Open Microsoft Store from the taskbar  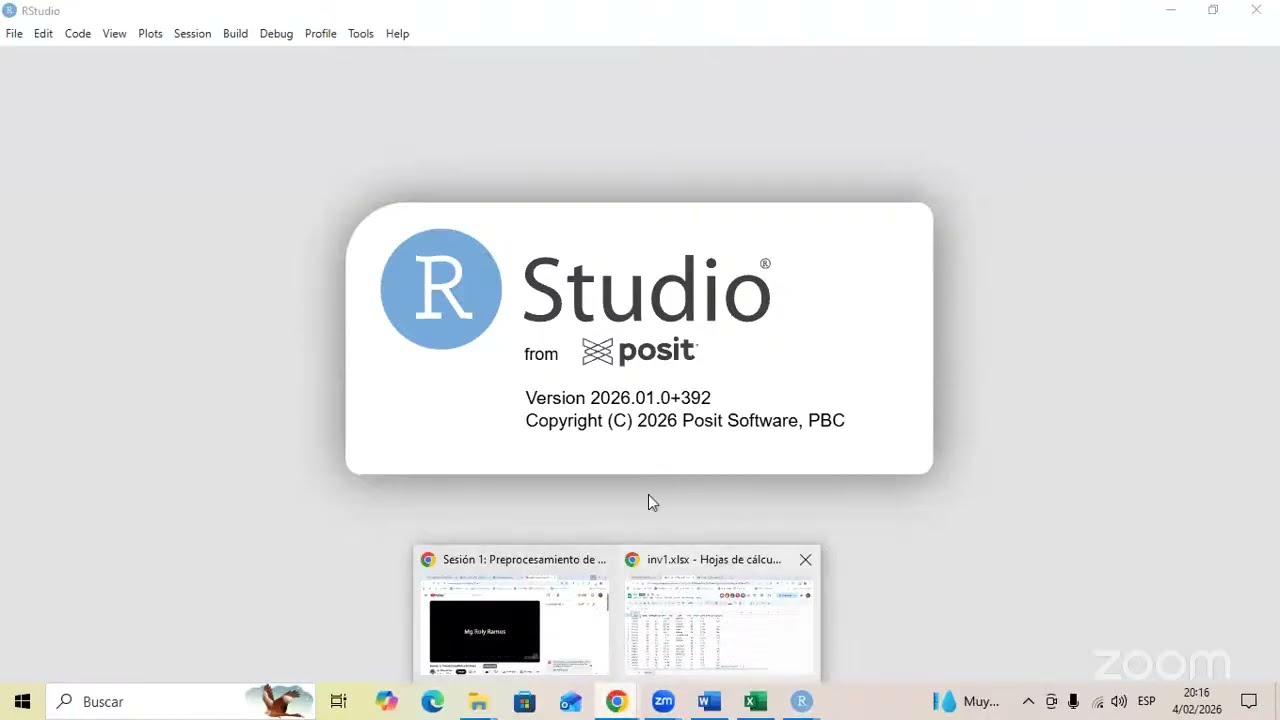click(524, 701)
